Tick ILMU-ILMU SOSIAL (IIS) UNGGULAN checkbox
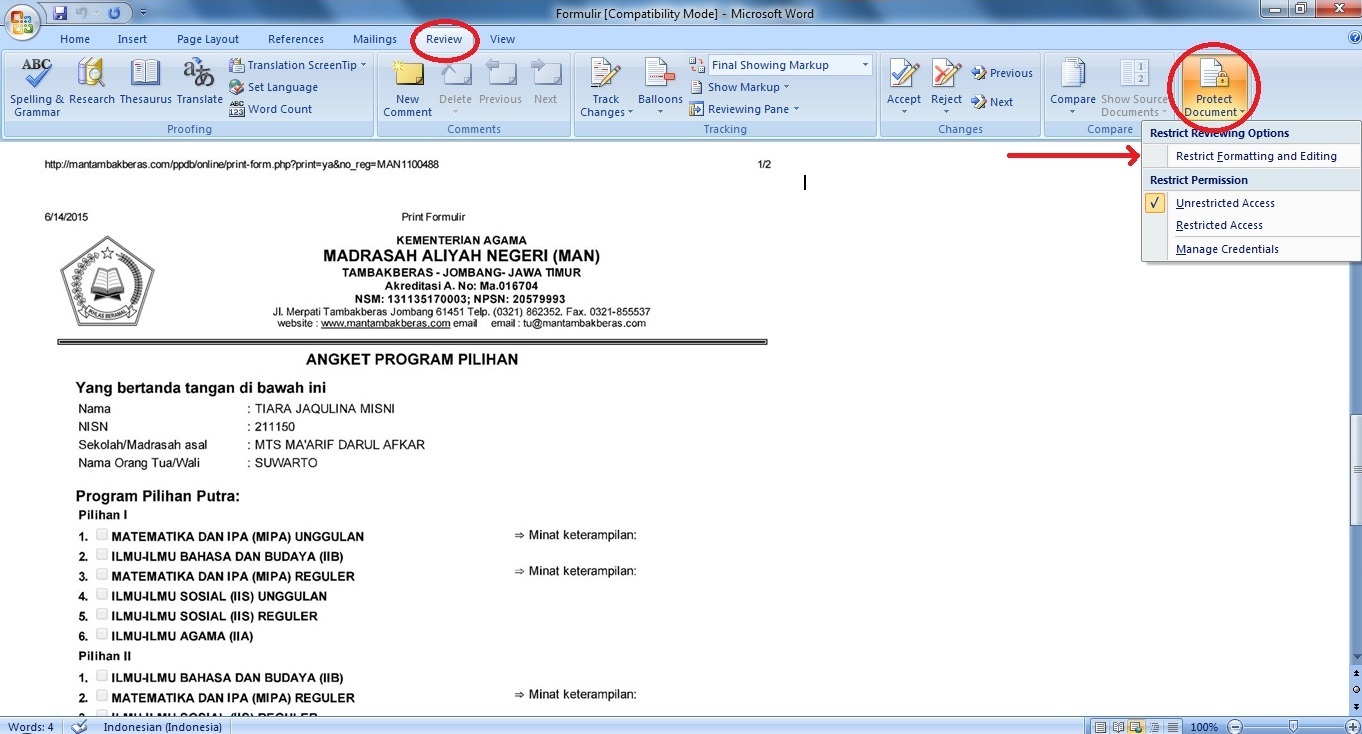Image resolution: width=1362 pixels, height=734 pixels. [x=102, y=595]
